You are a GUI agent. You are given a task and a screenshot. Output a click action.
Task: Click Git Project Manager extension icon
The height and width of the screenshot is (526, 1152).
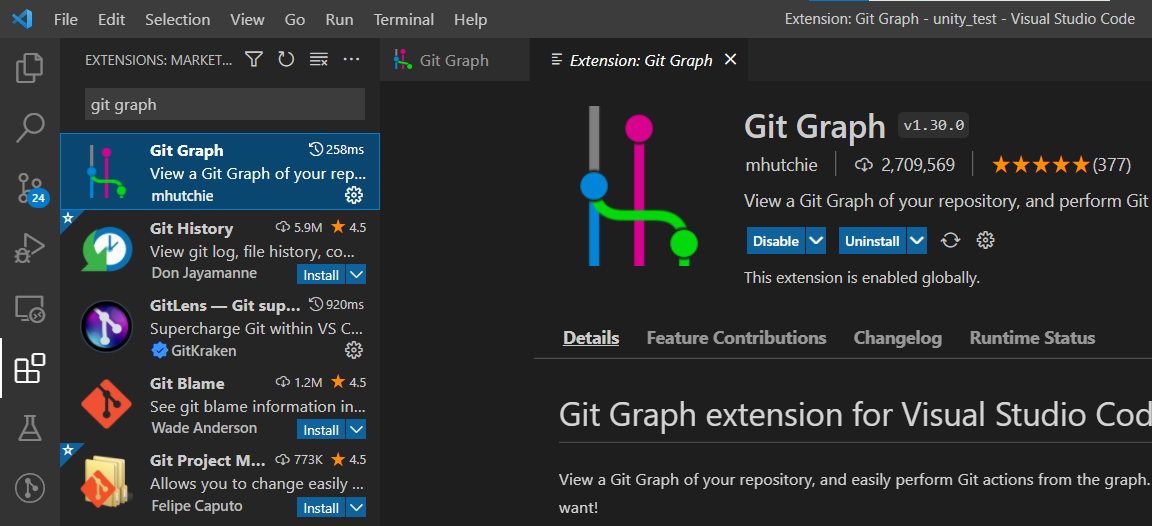[107, 481]
